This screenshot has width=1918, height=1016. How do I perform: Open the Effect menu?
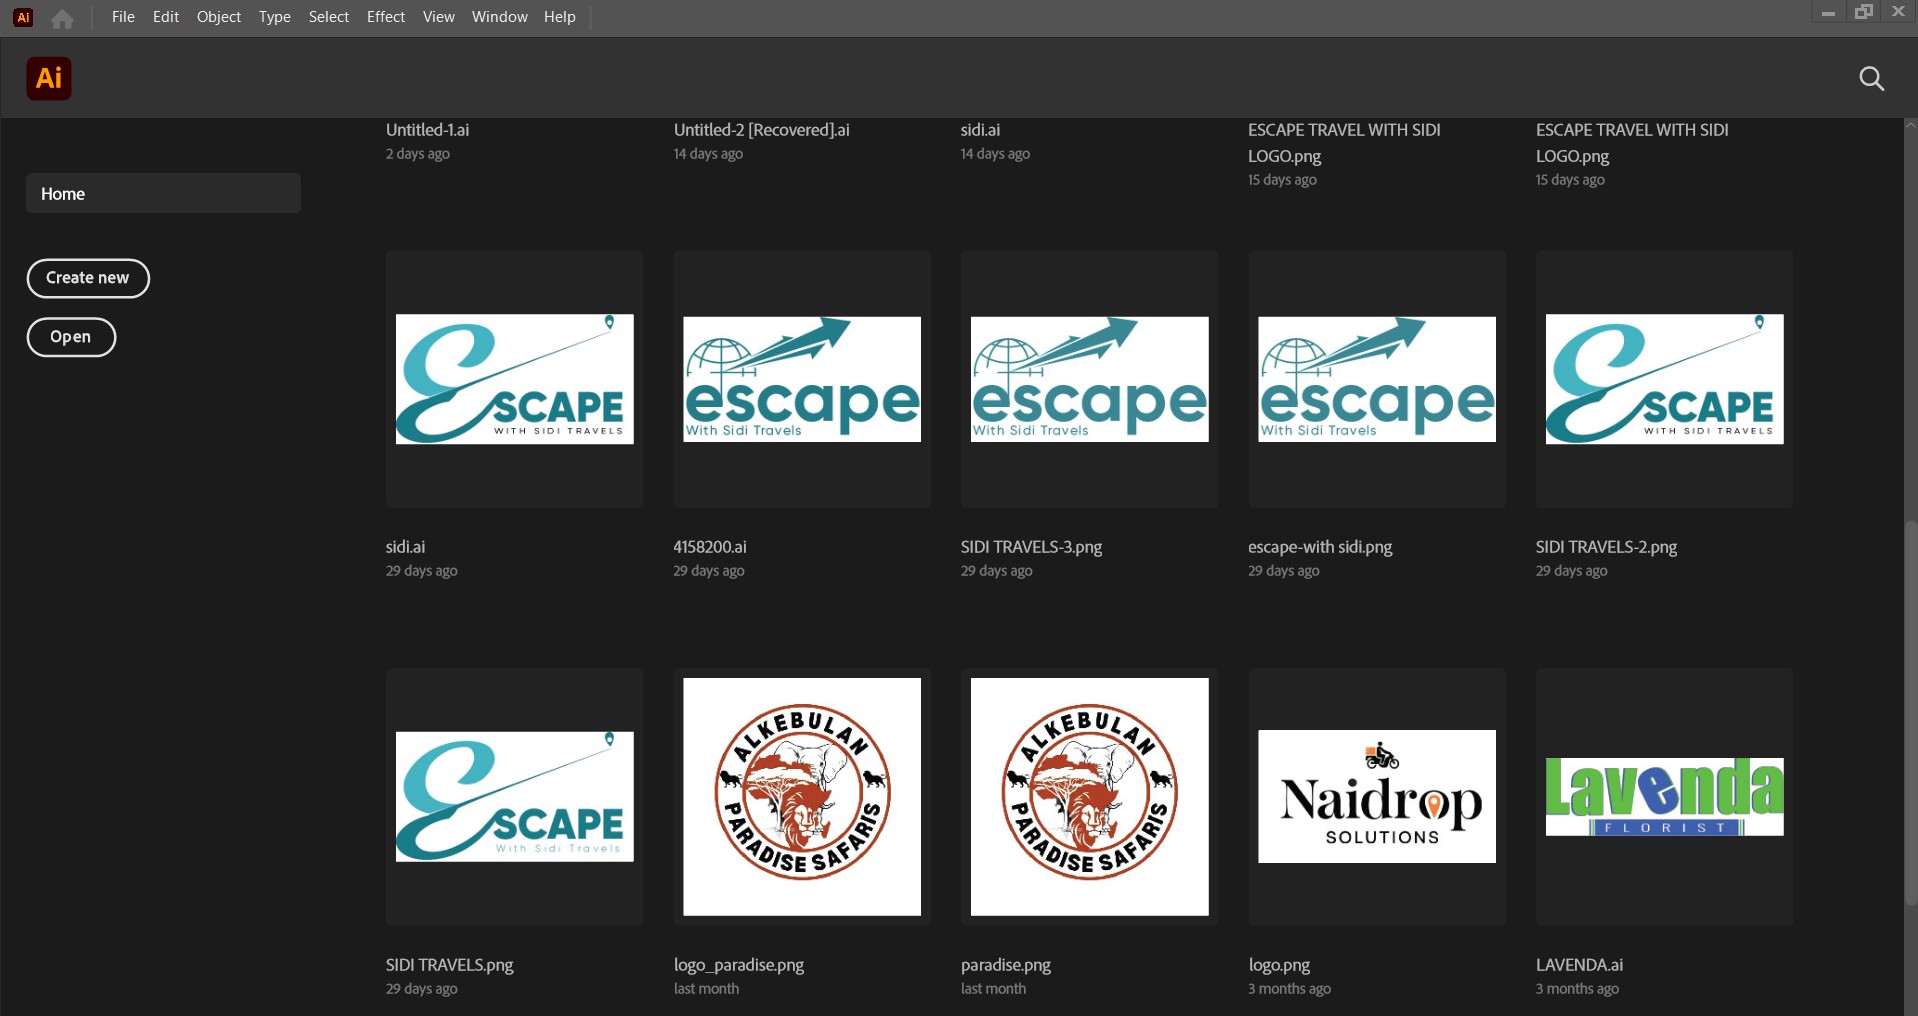coord(385,17)
